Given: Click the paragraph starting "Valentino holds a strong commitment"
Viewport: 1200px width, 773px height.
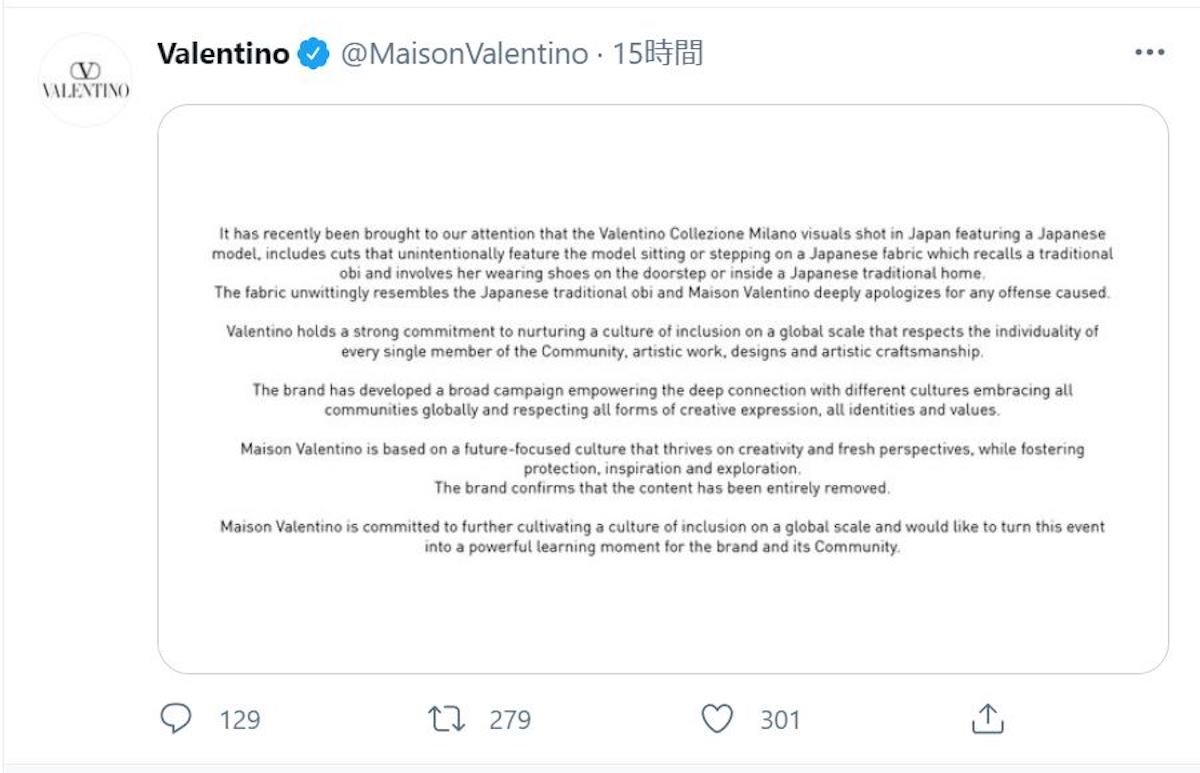Looking at the screenshot, I should 662,341.
